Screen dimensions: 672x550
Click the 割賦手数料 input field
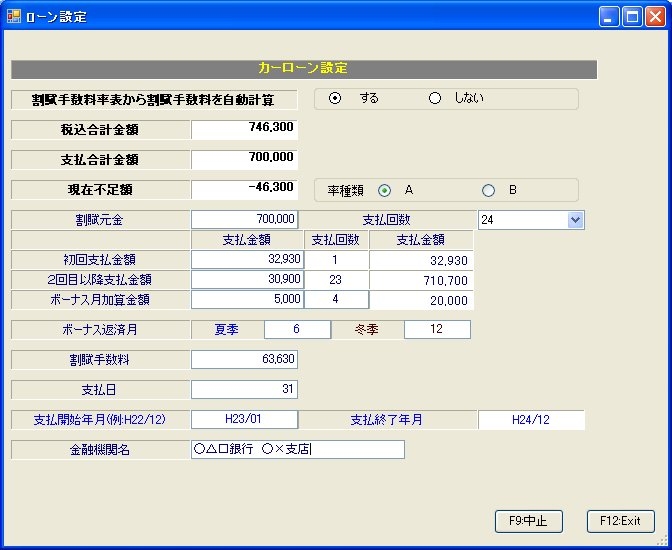(244, 360)
